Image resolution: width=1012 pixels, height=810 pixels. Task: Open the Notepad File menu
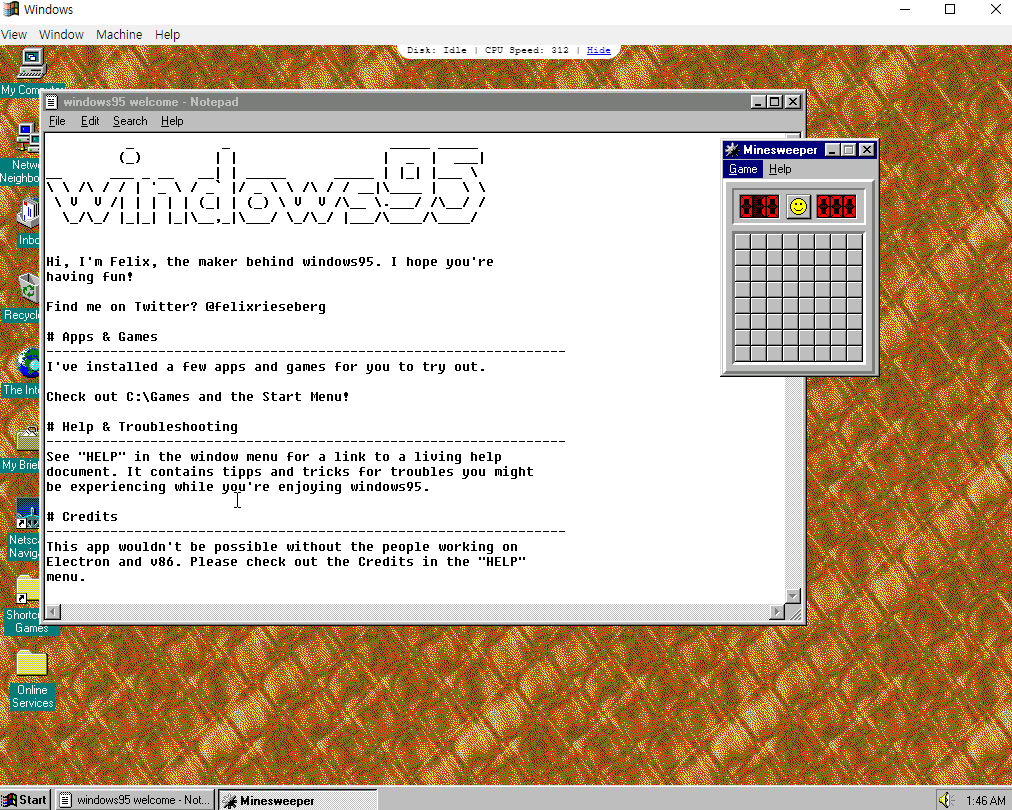(57, 121)
